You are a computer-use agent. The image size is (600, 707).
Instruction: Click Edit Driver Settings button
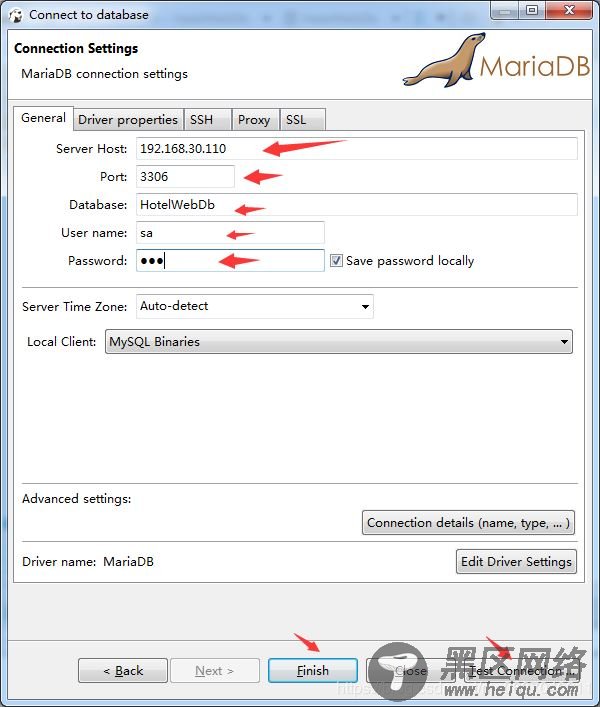(516, 561)
